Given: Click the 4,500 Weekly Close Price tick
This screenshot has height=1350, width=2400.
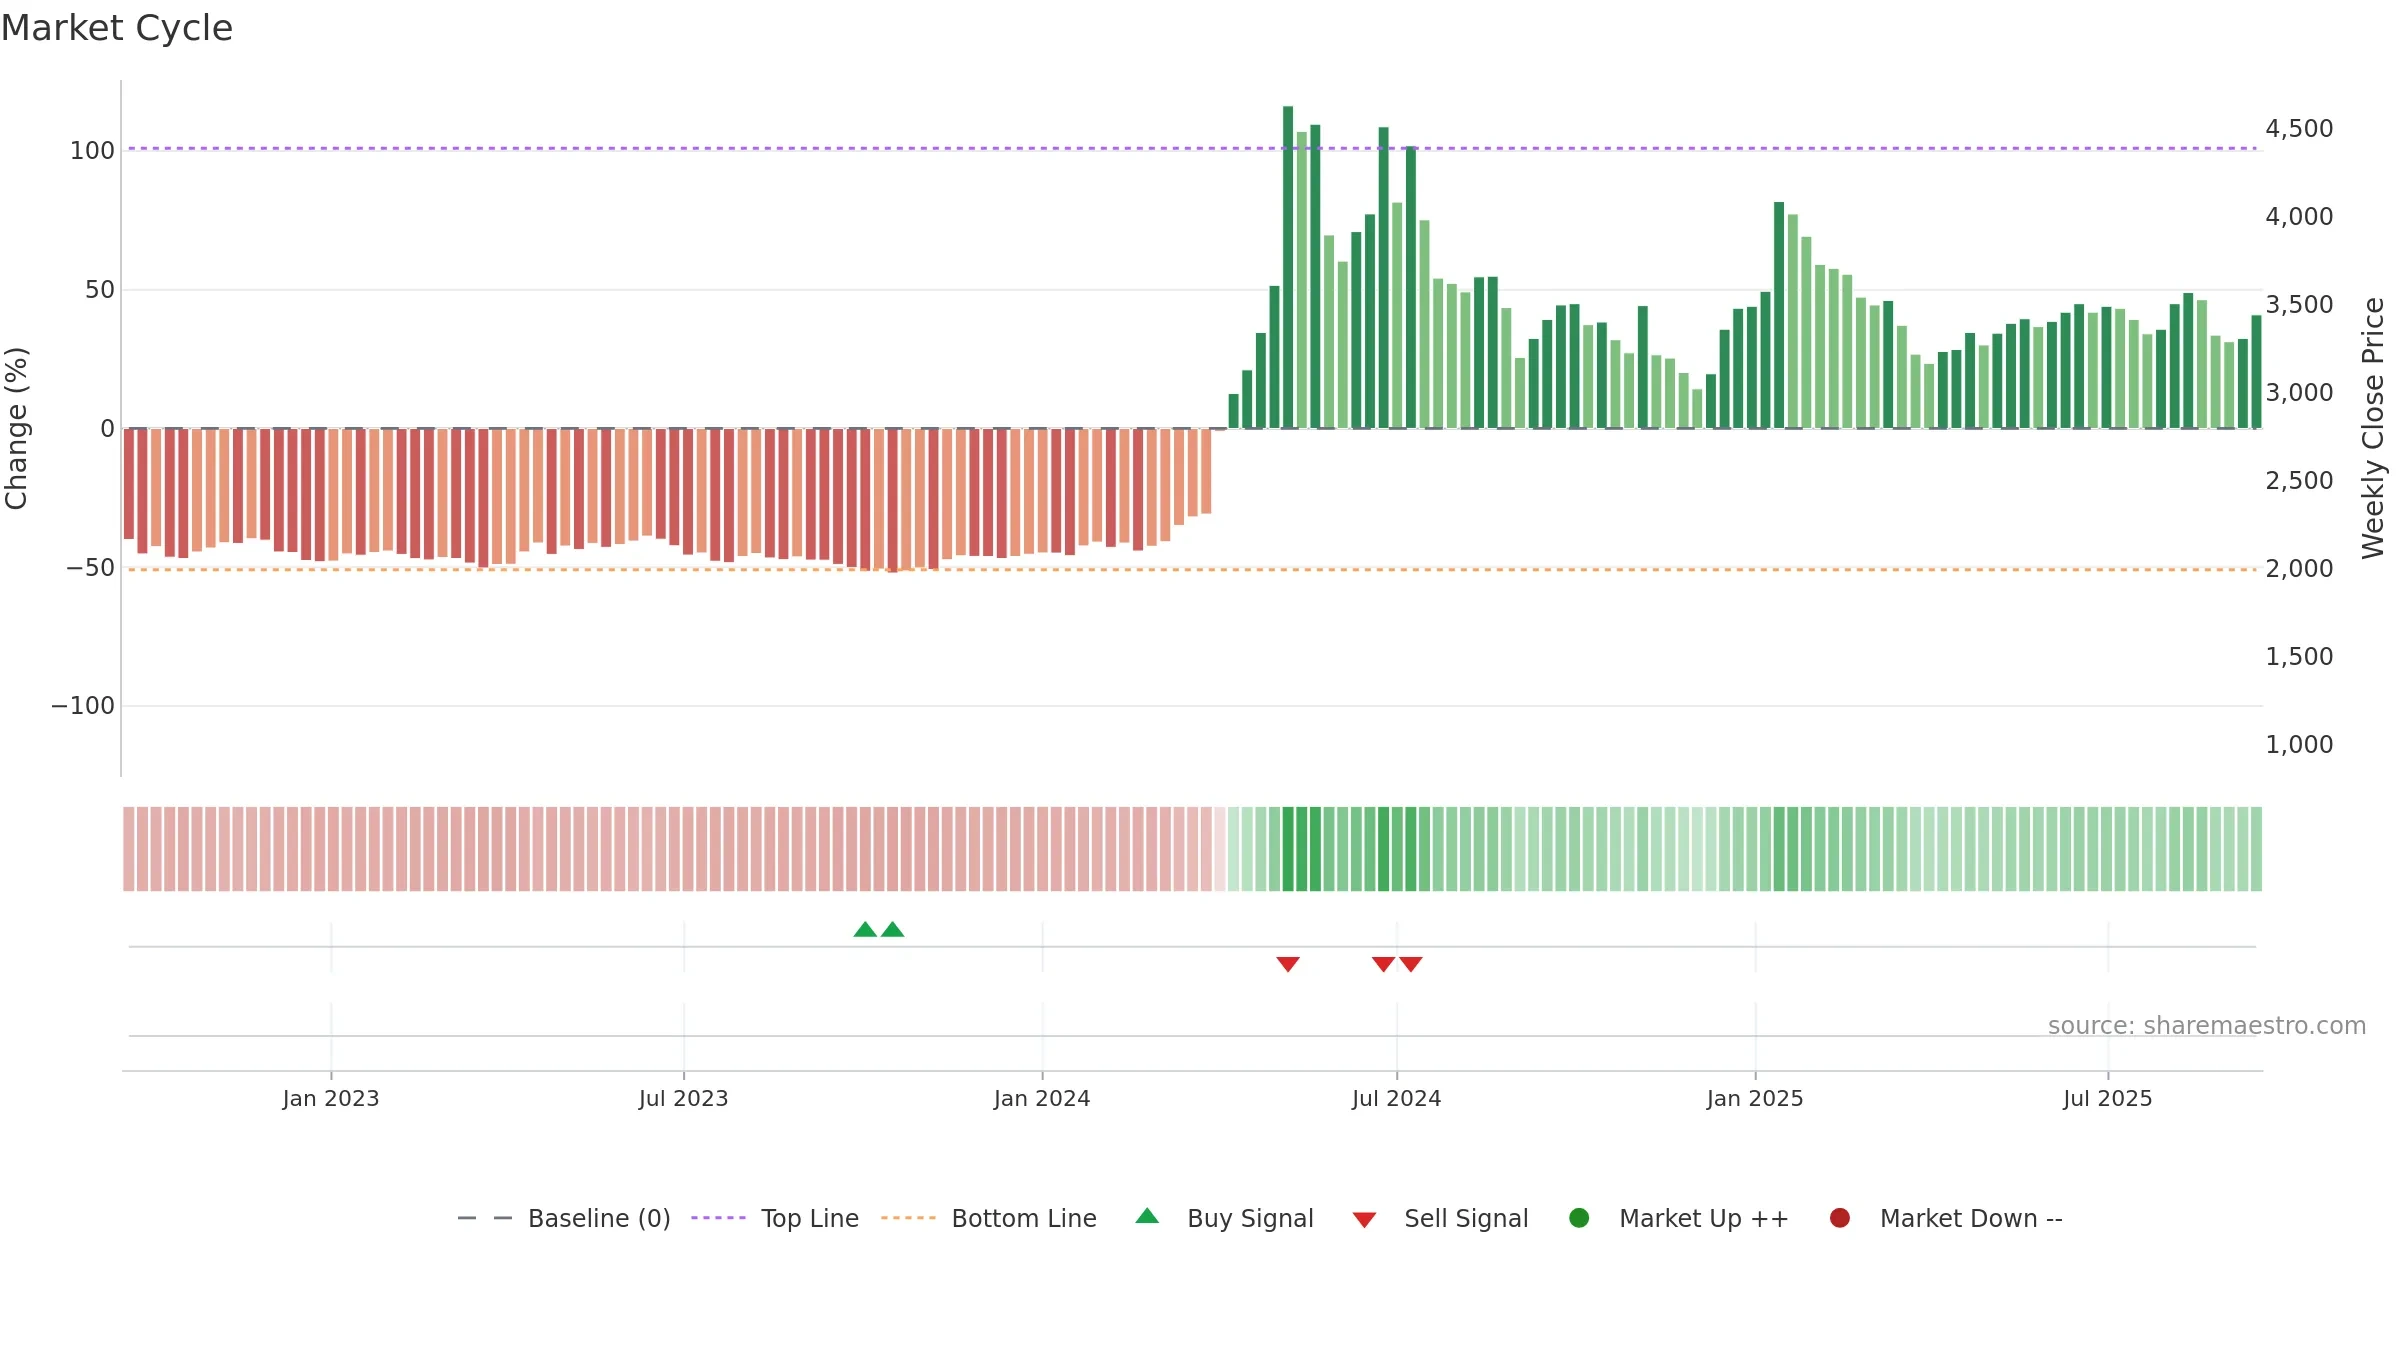Looking at the screenshot, I should point(2299,129).
